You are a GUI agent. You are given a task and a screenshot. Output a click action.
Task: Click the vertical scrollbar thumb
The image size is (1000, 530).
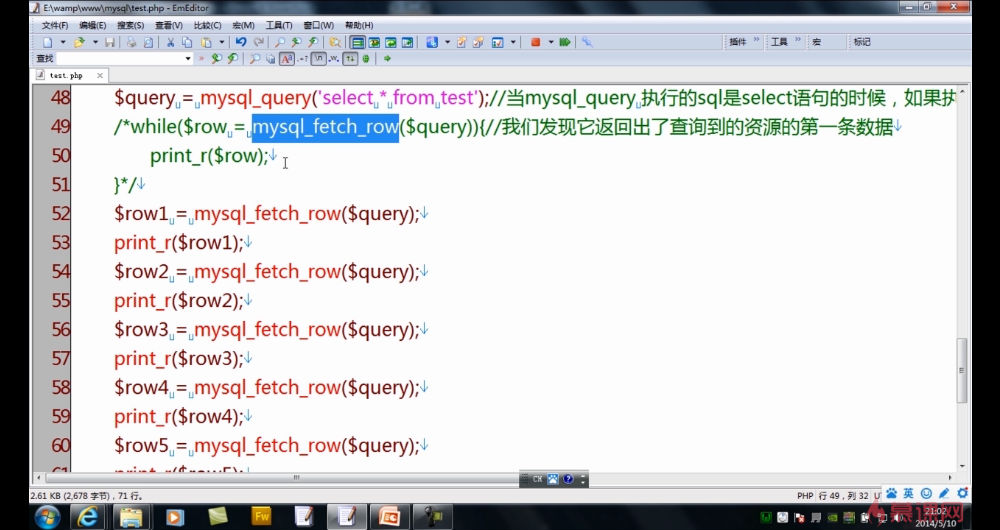(x=962, y=370)
